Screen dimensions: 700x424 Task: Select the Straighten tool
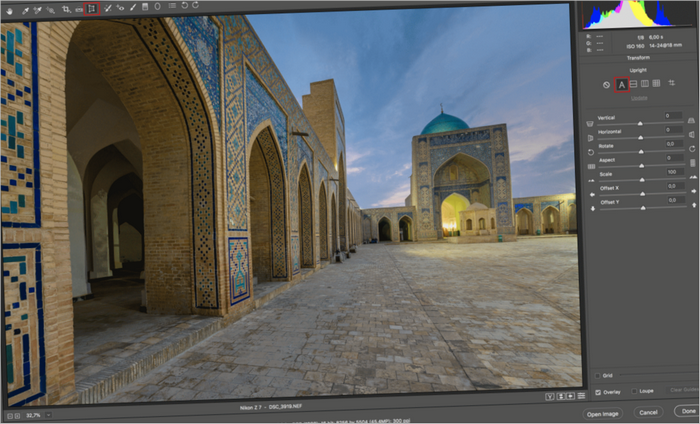79,9
